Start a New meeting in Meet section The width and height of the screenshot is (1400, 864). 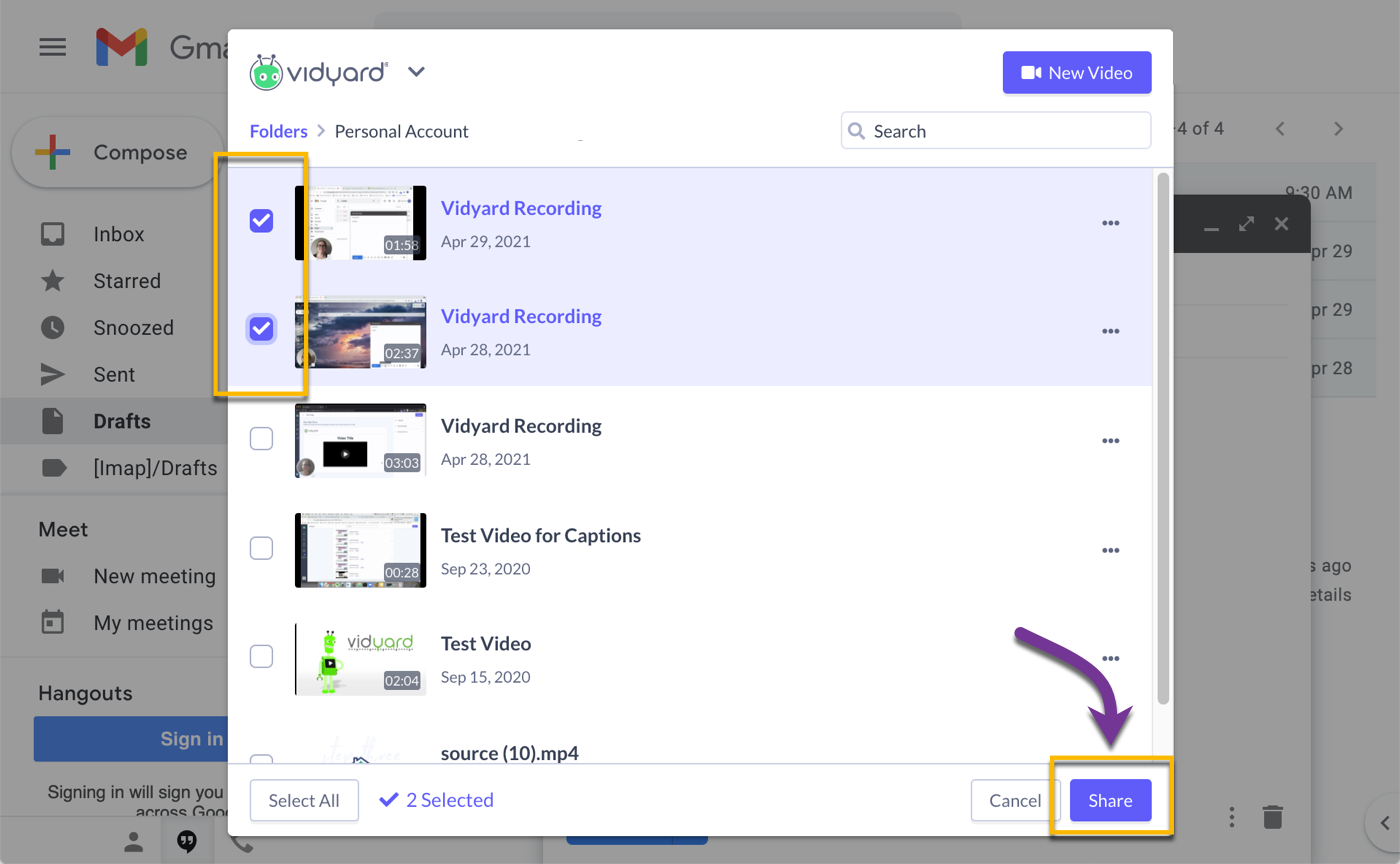tap(154, 576)
